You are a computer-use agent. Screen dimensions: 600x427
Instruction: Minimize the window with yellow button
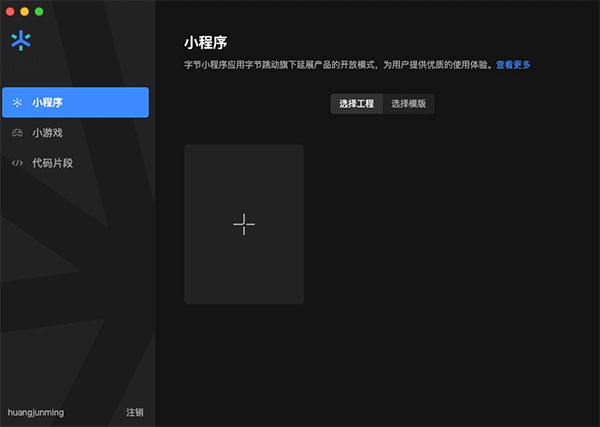coord(25,11)
